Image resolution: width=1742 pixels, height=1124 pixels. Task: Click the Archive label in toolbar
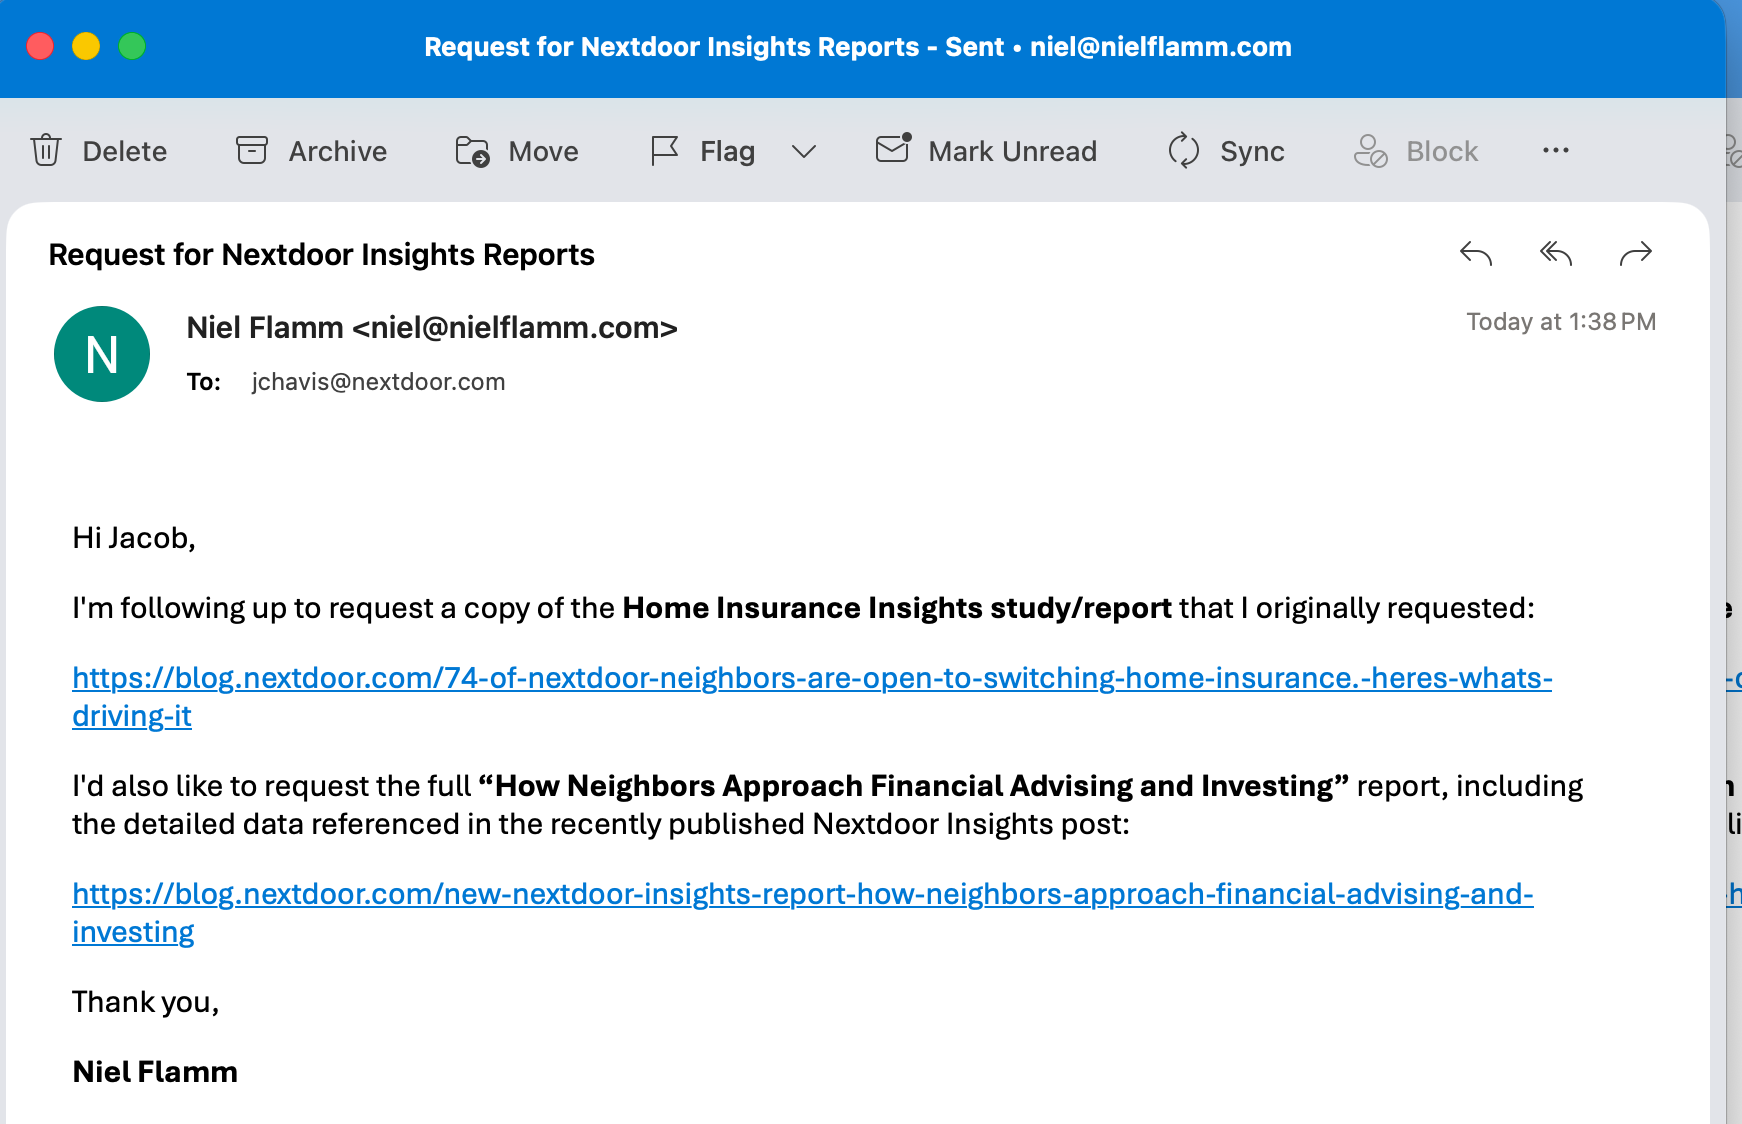[x=338, y=151]
